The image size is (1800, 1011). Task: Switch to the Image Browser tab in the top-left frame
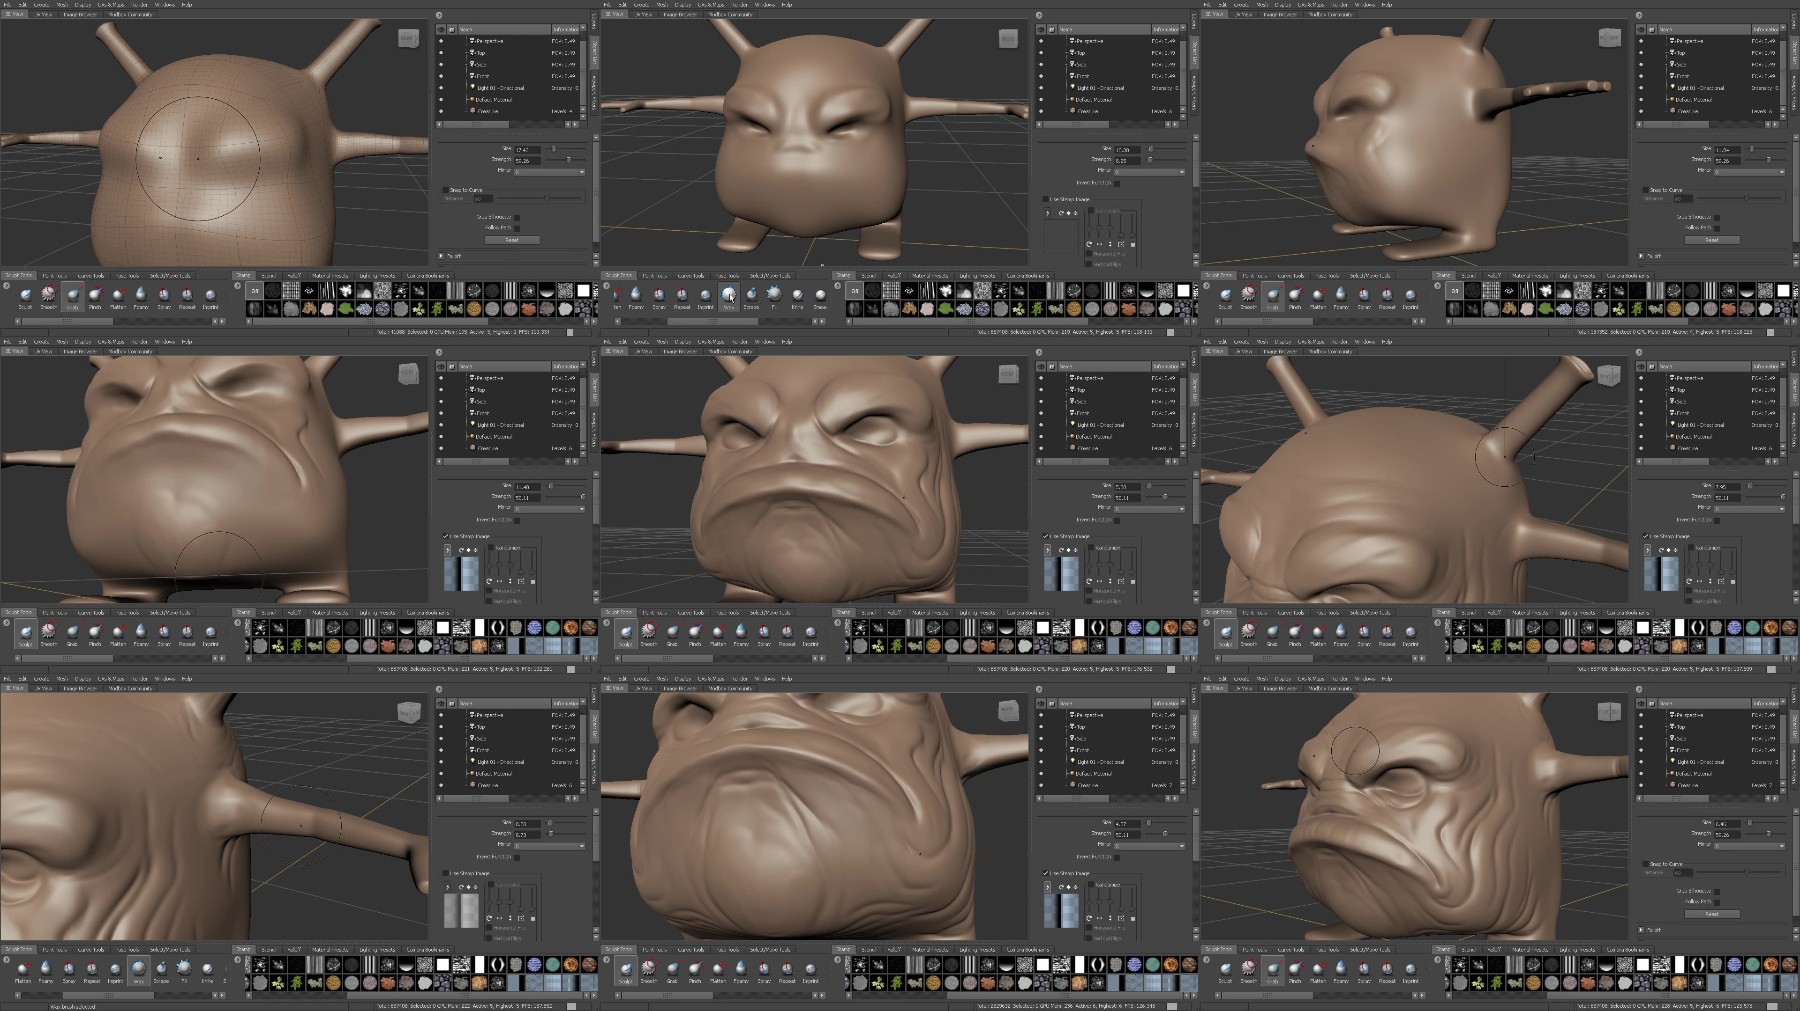pyautogui.click(x=80, y=14)
